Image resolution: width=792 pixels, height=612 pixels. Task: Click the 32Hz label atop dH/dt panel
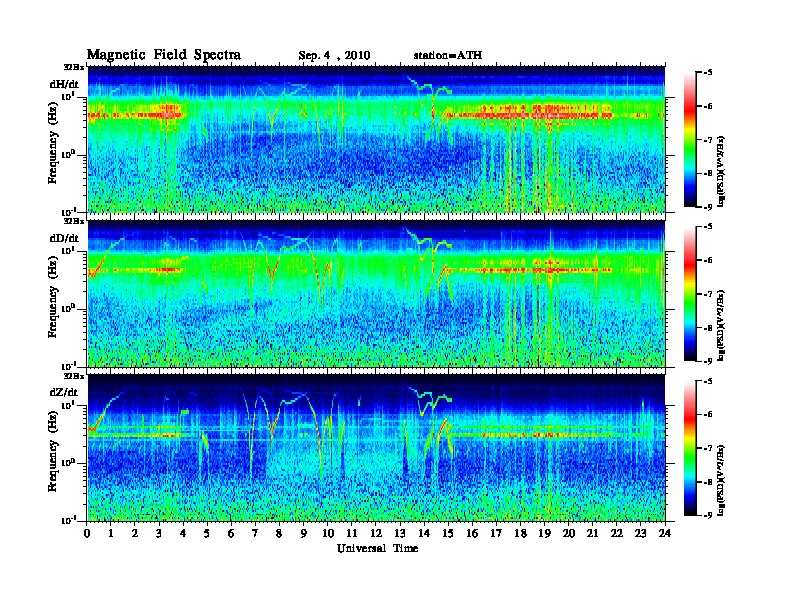click(74, 67)
